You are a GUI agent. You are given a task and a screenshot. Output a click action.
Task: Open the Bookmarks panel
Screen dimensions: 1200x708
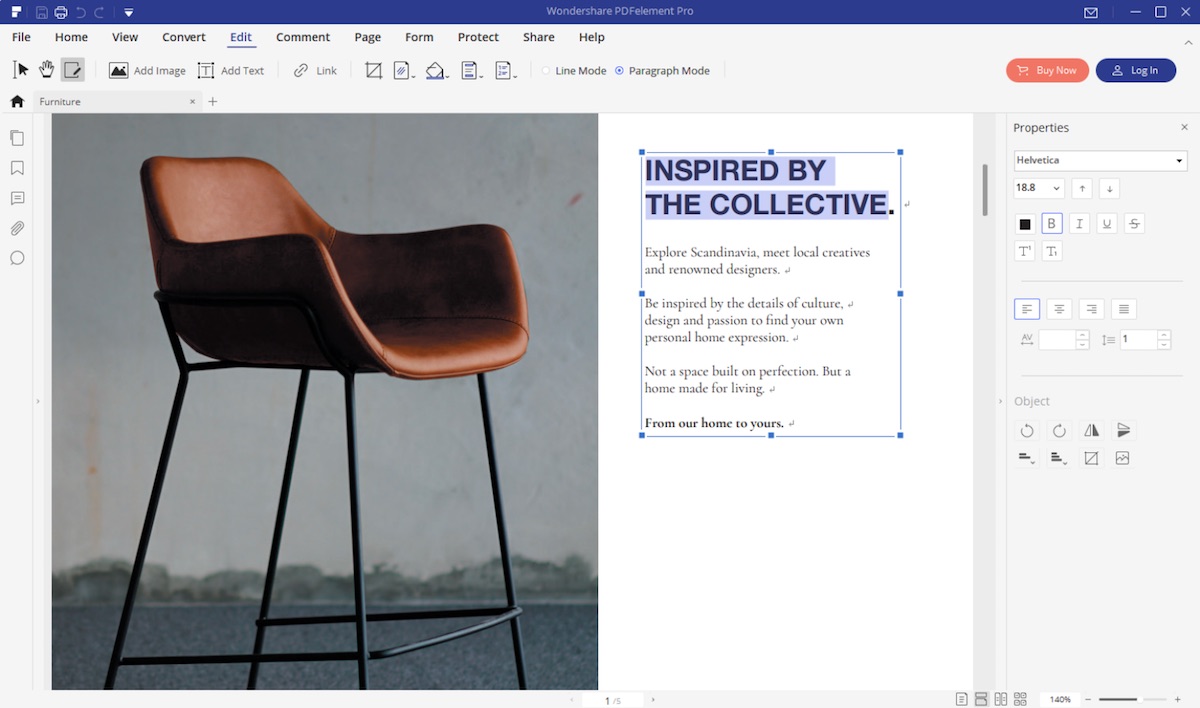coord(17,168)
